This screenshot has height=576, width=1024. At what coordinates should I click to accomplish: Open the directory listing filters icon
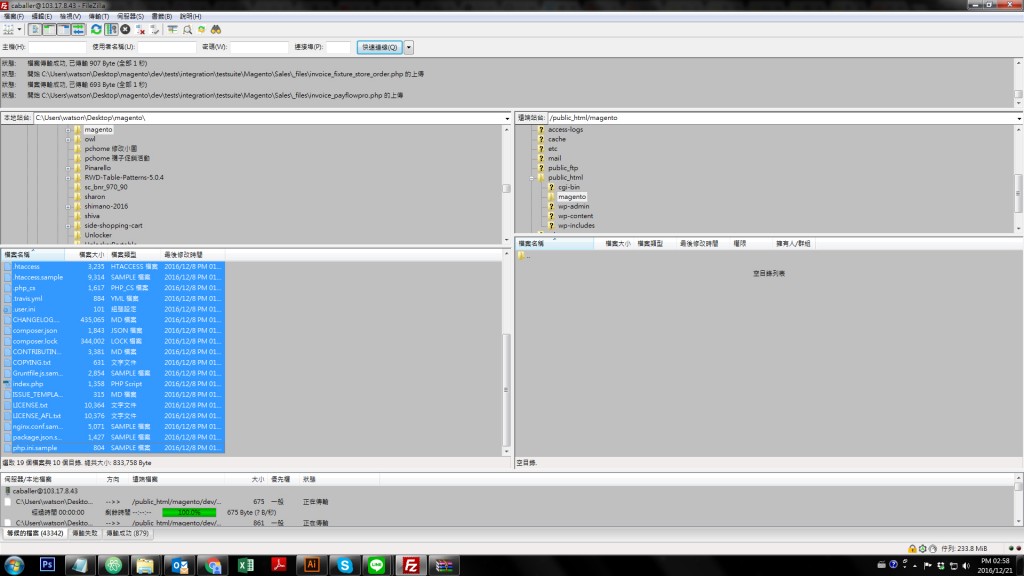point(172,29)
